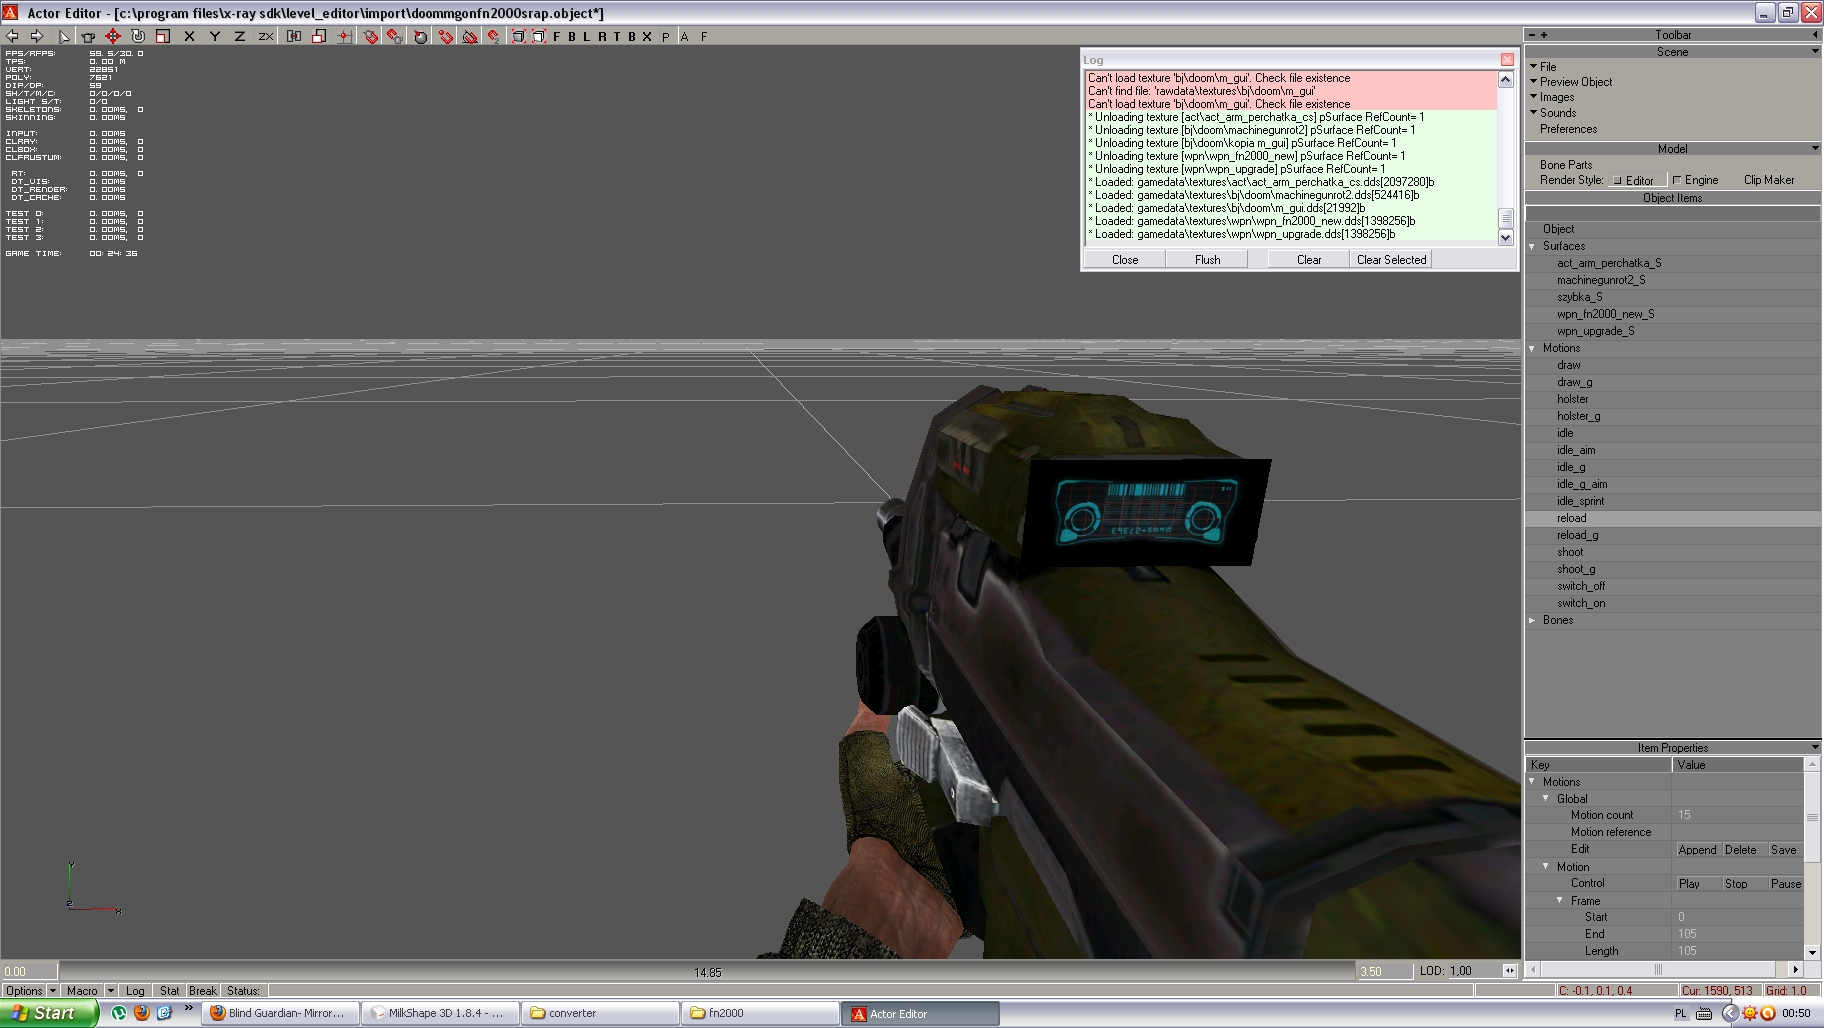The image size is (1824, 1028).
Task: Select the reload_g motion
Action: coord(1577,535)
